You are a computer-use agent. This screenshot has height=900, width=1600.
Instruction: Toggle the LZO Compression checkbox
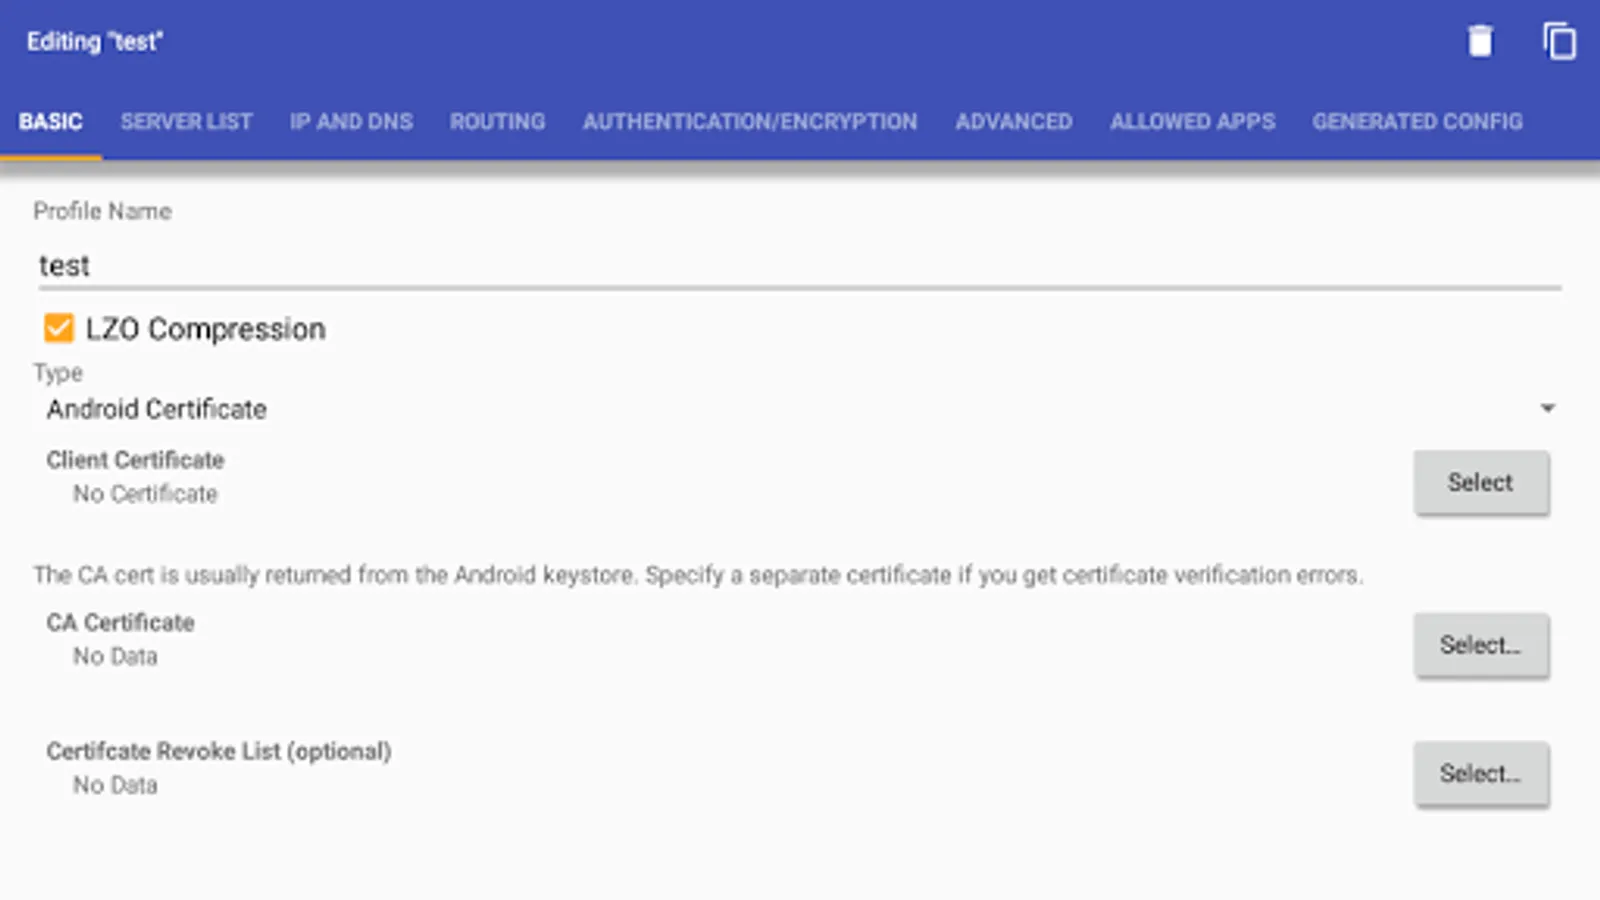(x=59, y=328)
